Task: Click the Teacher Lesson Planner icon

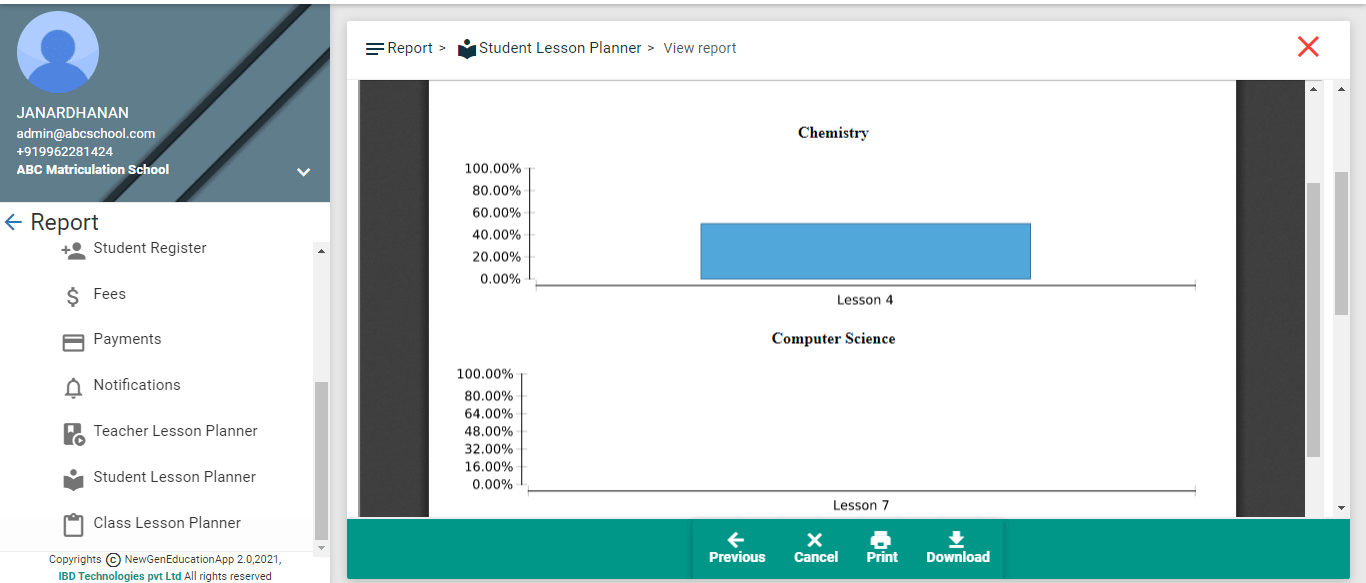Action: point(74,434)
